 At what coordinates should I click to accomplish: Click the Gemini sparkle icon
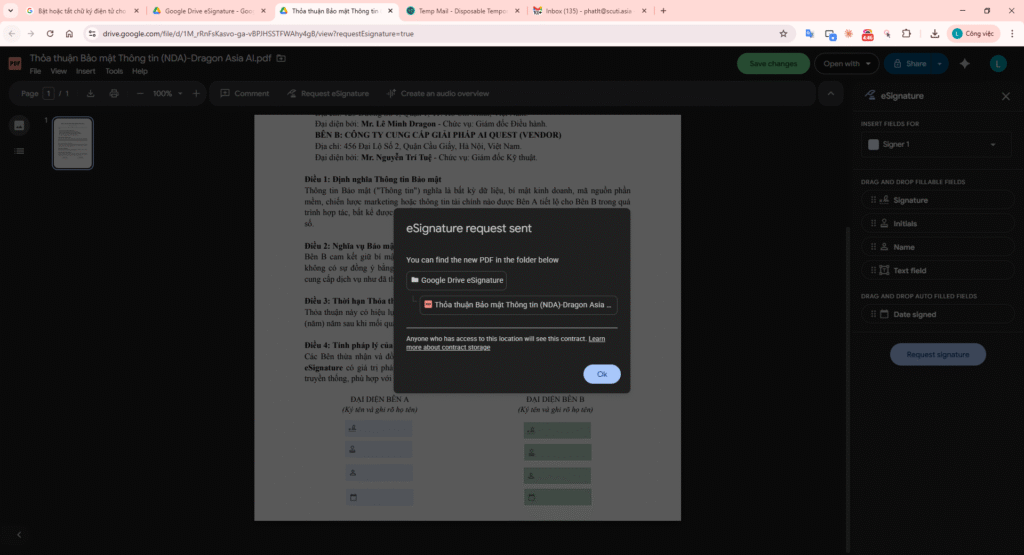tap(965, 64)
